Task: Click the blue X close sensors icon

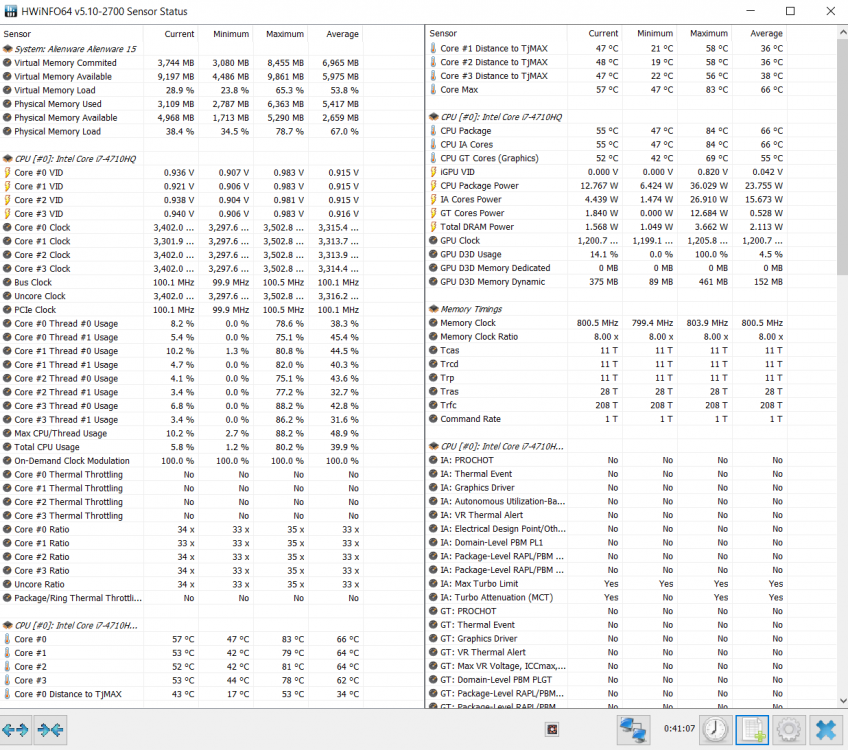Action: [x=825, y=730]
